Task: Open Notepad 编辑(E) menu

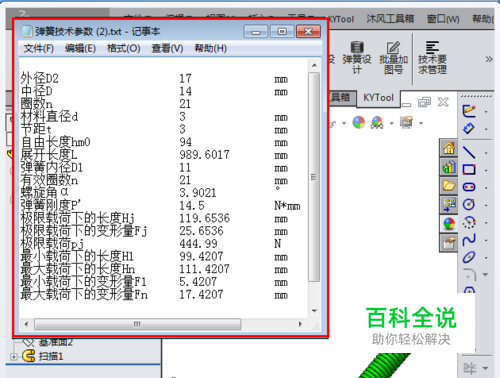Action: [80, 48]
